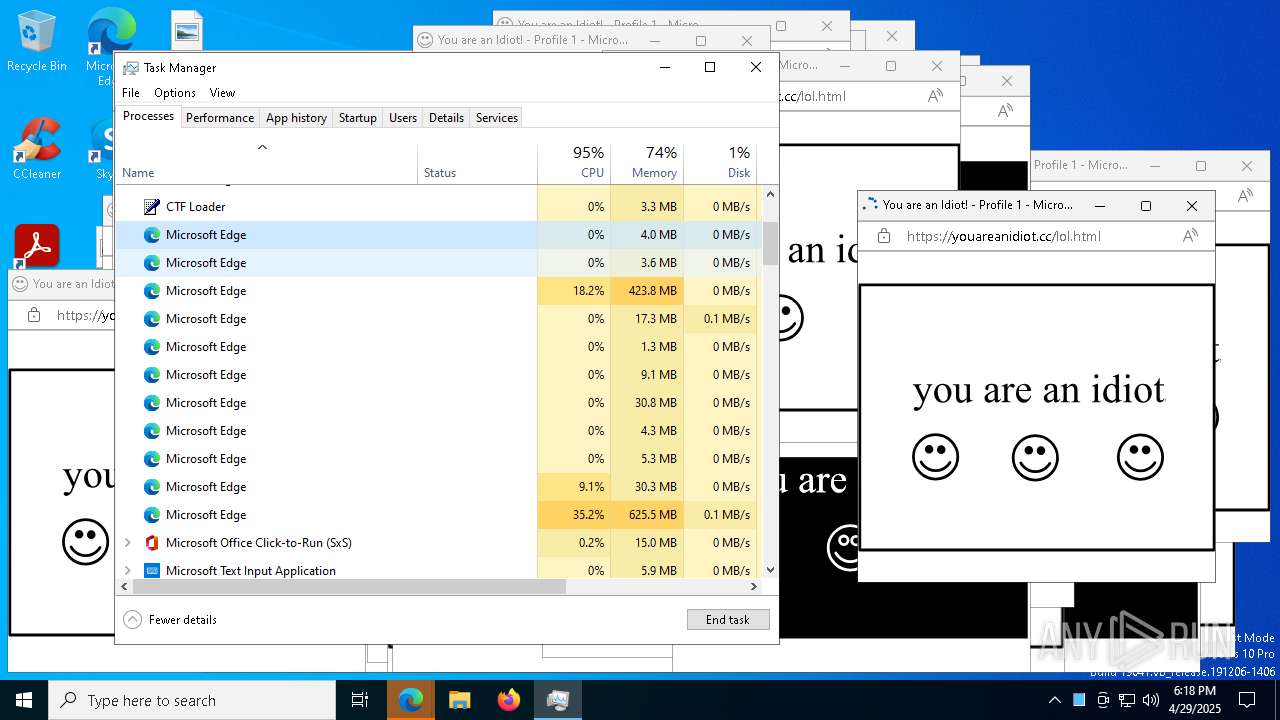The image size is (1280, 720).
Task: Click the Task Manager title bar icon
Action: 131,68
